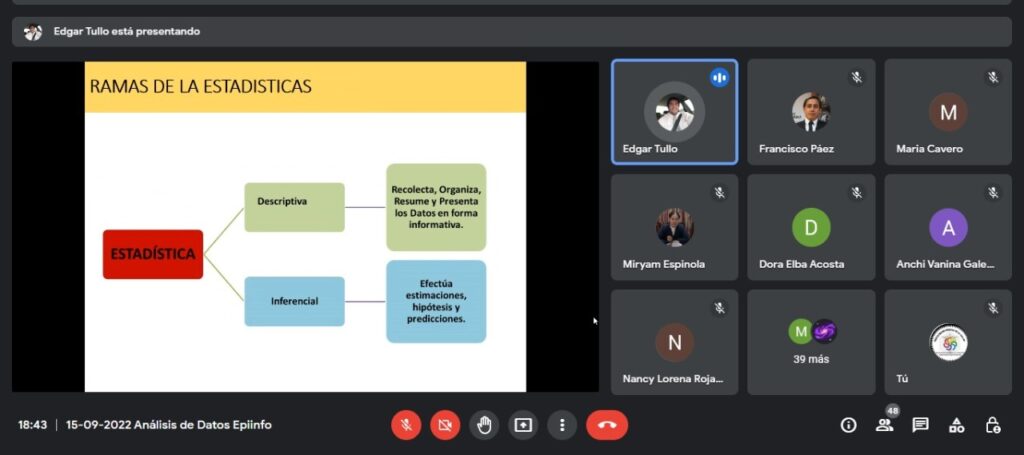Open the three-dot more options menu
This screenshot has width=1024, height=455.
(562, 426)
